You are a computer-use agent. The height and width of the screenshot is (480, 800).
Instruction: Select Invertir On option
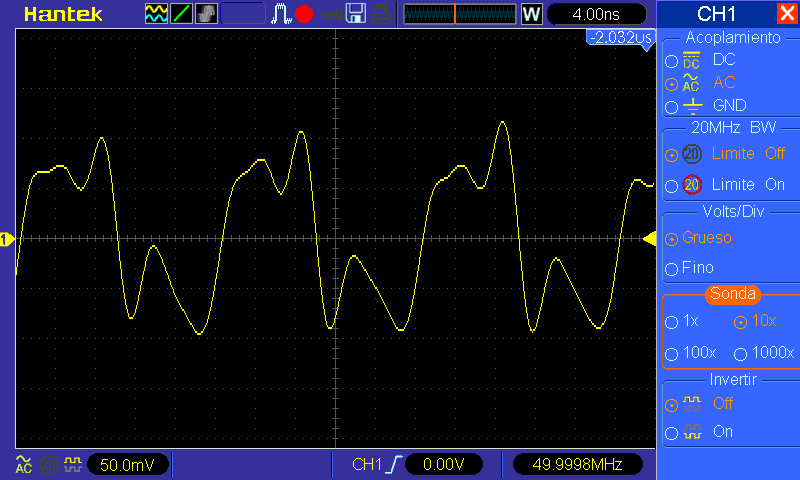pyautogui.click(x=671, y=434)
